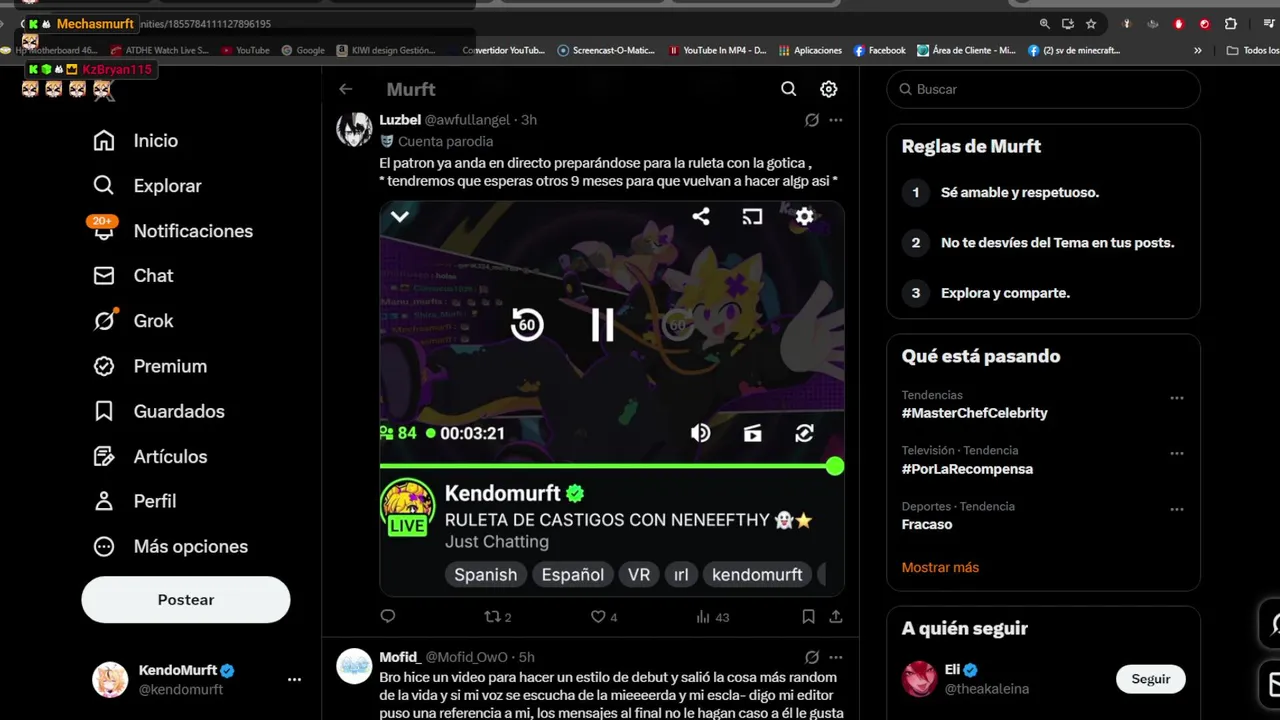Open more options on Luzbel's post
1280x720 pixels.
coord(836,120)
